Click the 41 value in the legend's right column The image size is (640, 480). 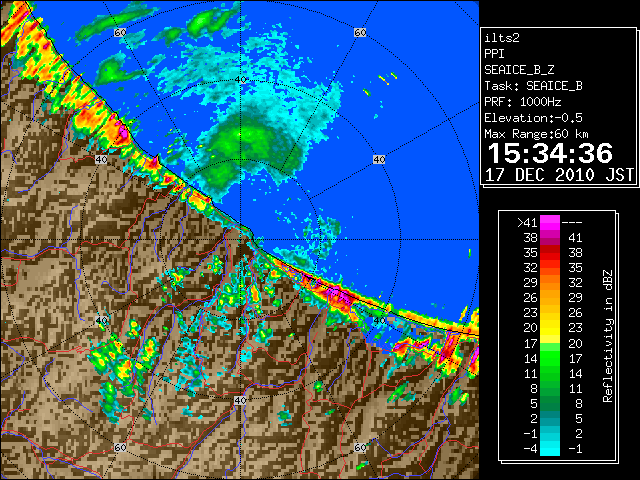575,238
